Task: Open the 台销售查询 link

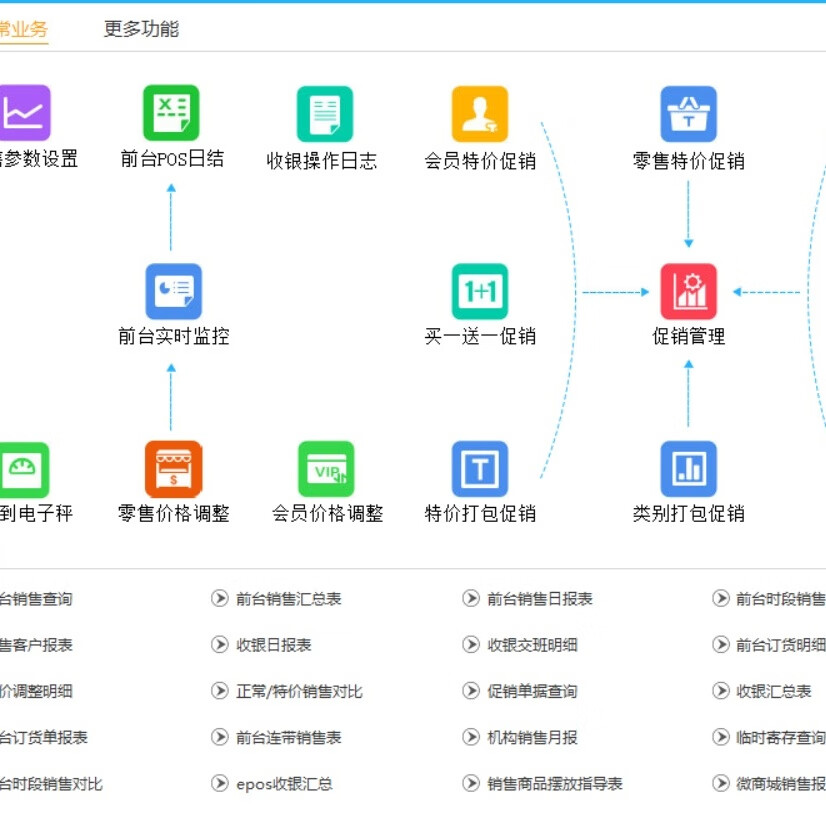Action: [36, 599]
